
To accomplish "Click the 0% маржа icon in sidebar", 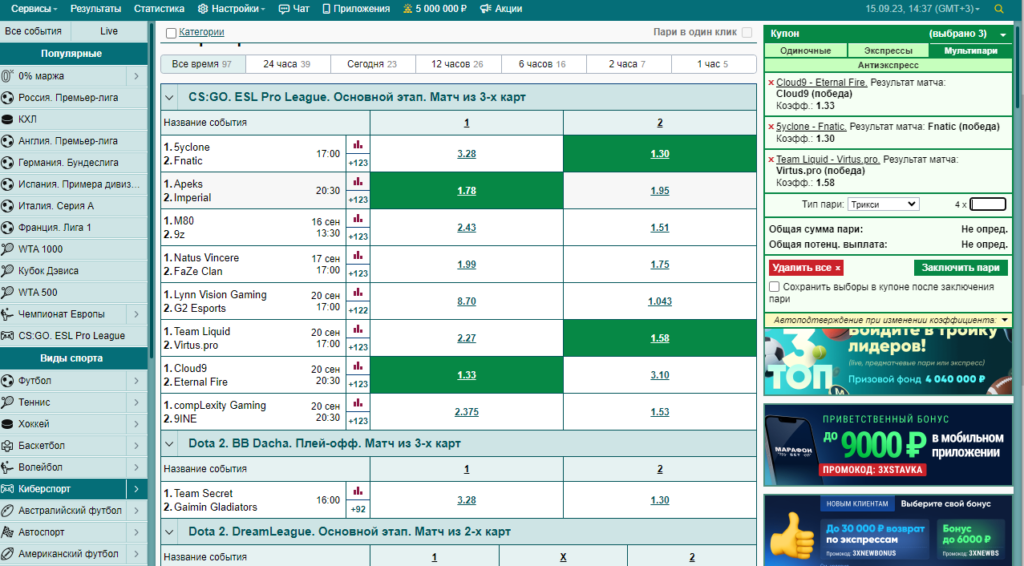I will [8, 76].
